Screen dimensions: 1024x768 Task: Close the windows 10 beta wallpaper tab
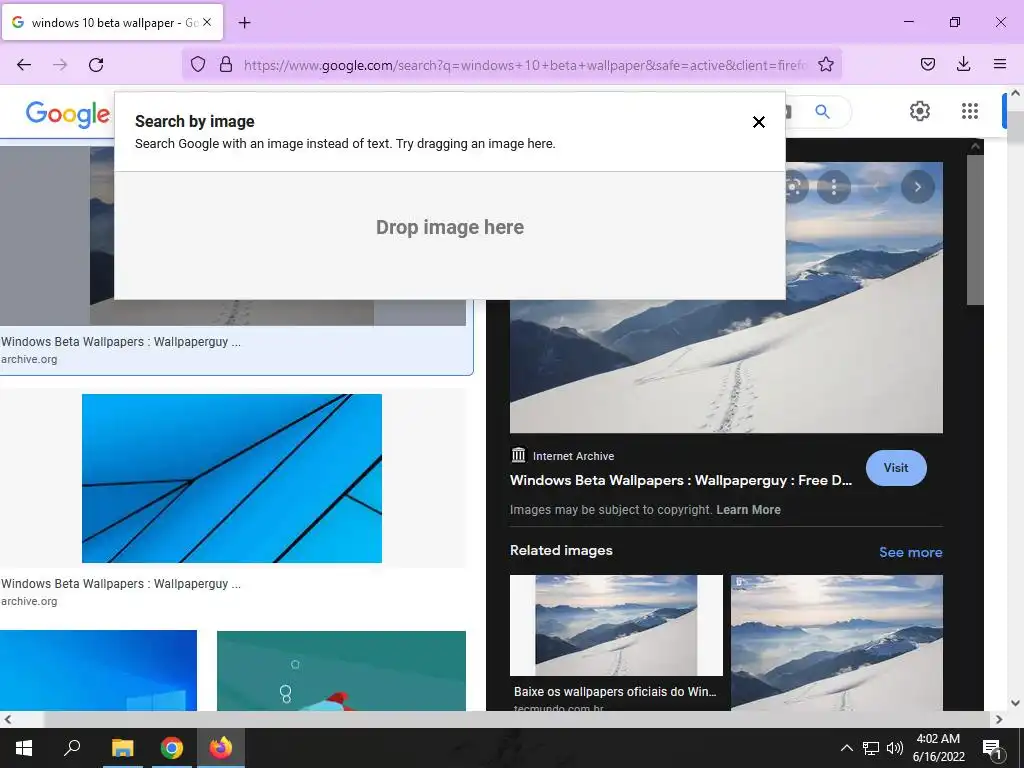point(206,22)
